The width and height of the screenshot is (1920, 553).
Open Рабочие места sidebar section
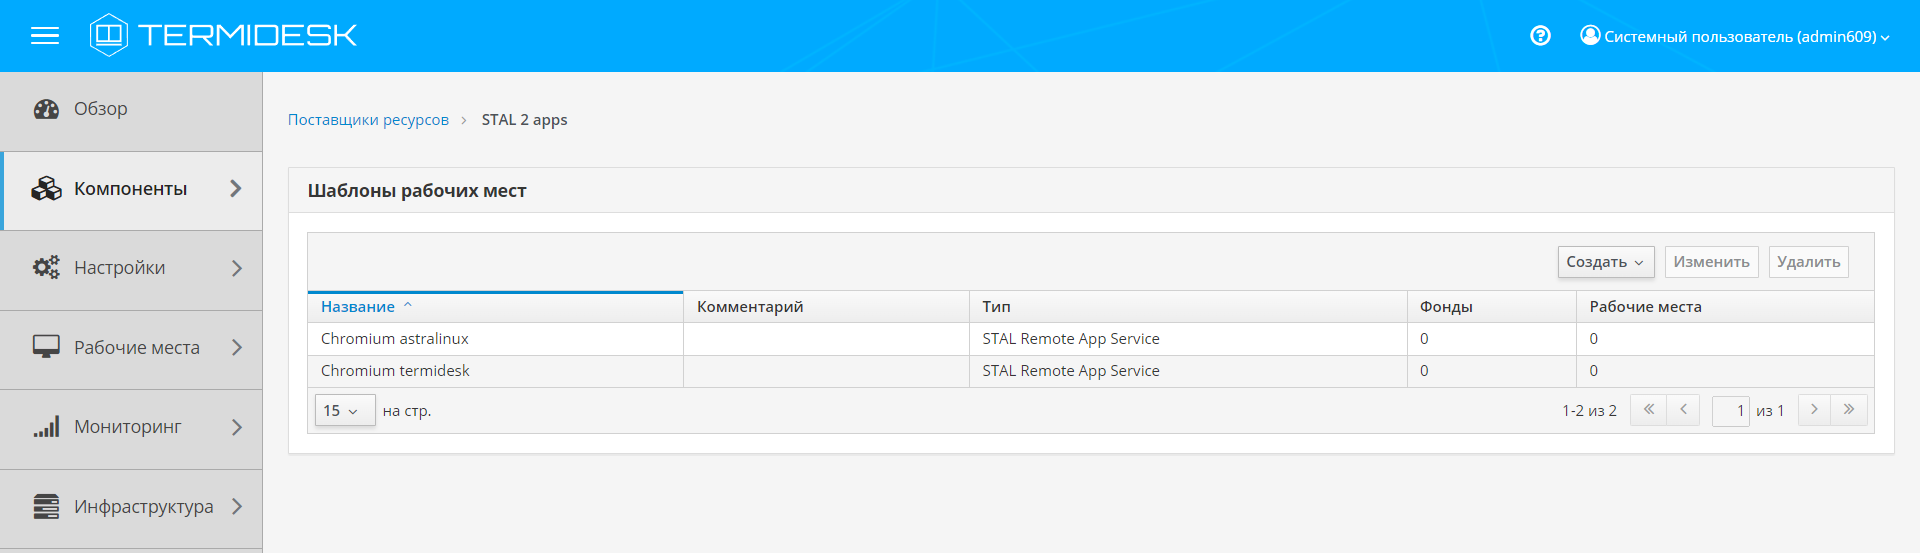(136, 348)
